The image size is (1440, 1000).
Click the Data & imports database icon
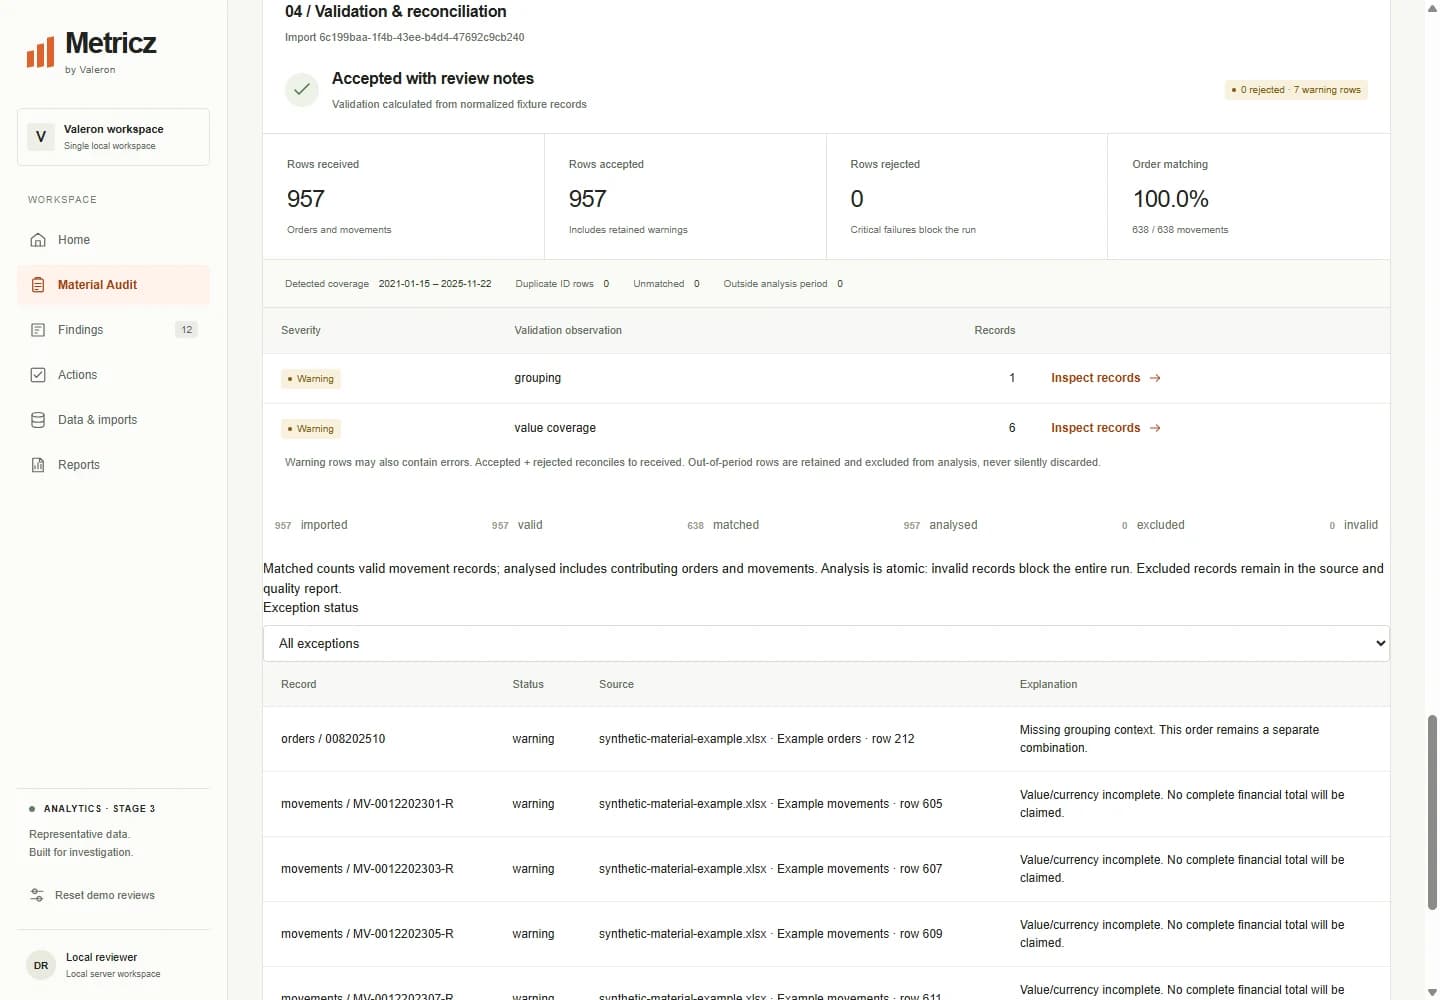(38, 420)
